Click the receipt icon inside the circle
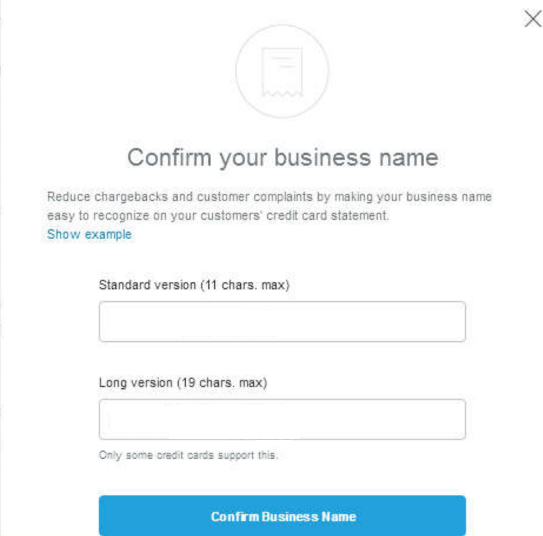543x536 pixels. 282,72
